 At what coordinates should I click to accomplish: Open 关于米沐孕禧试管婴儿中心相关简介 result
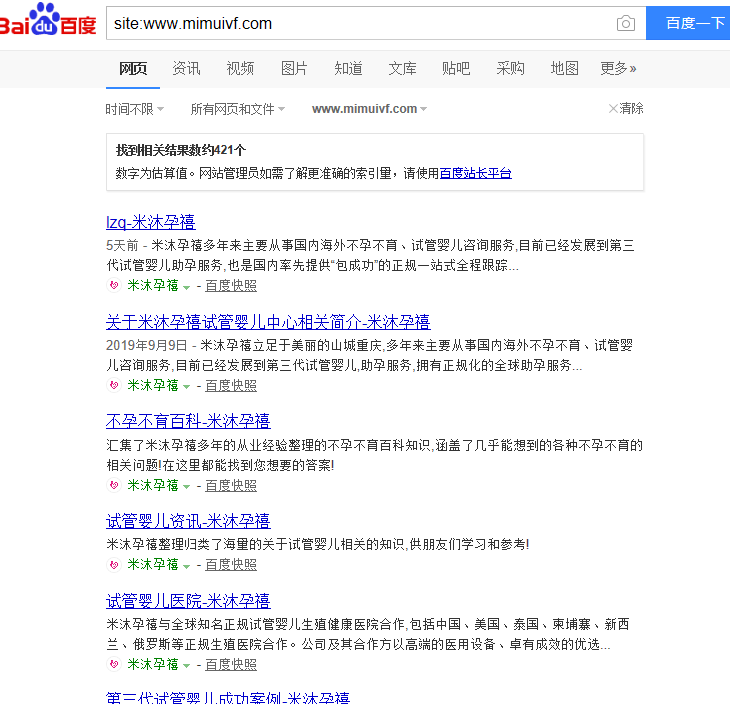(x=268, y=322)
